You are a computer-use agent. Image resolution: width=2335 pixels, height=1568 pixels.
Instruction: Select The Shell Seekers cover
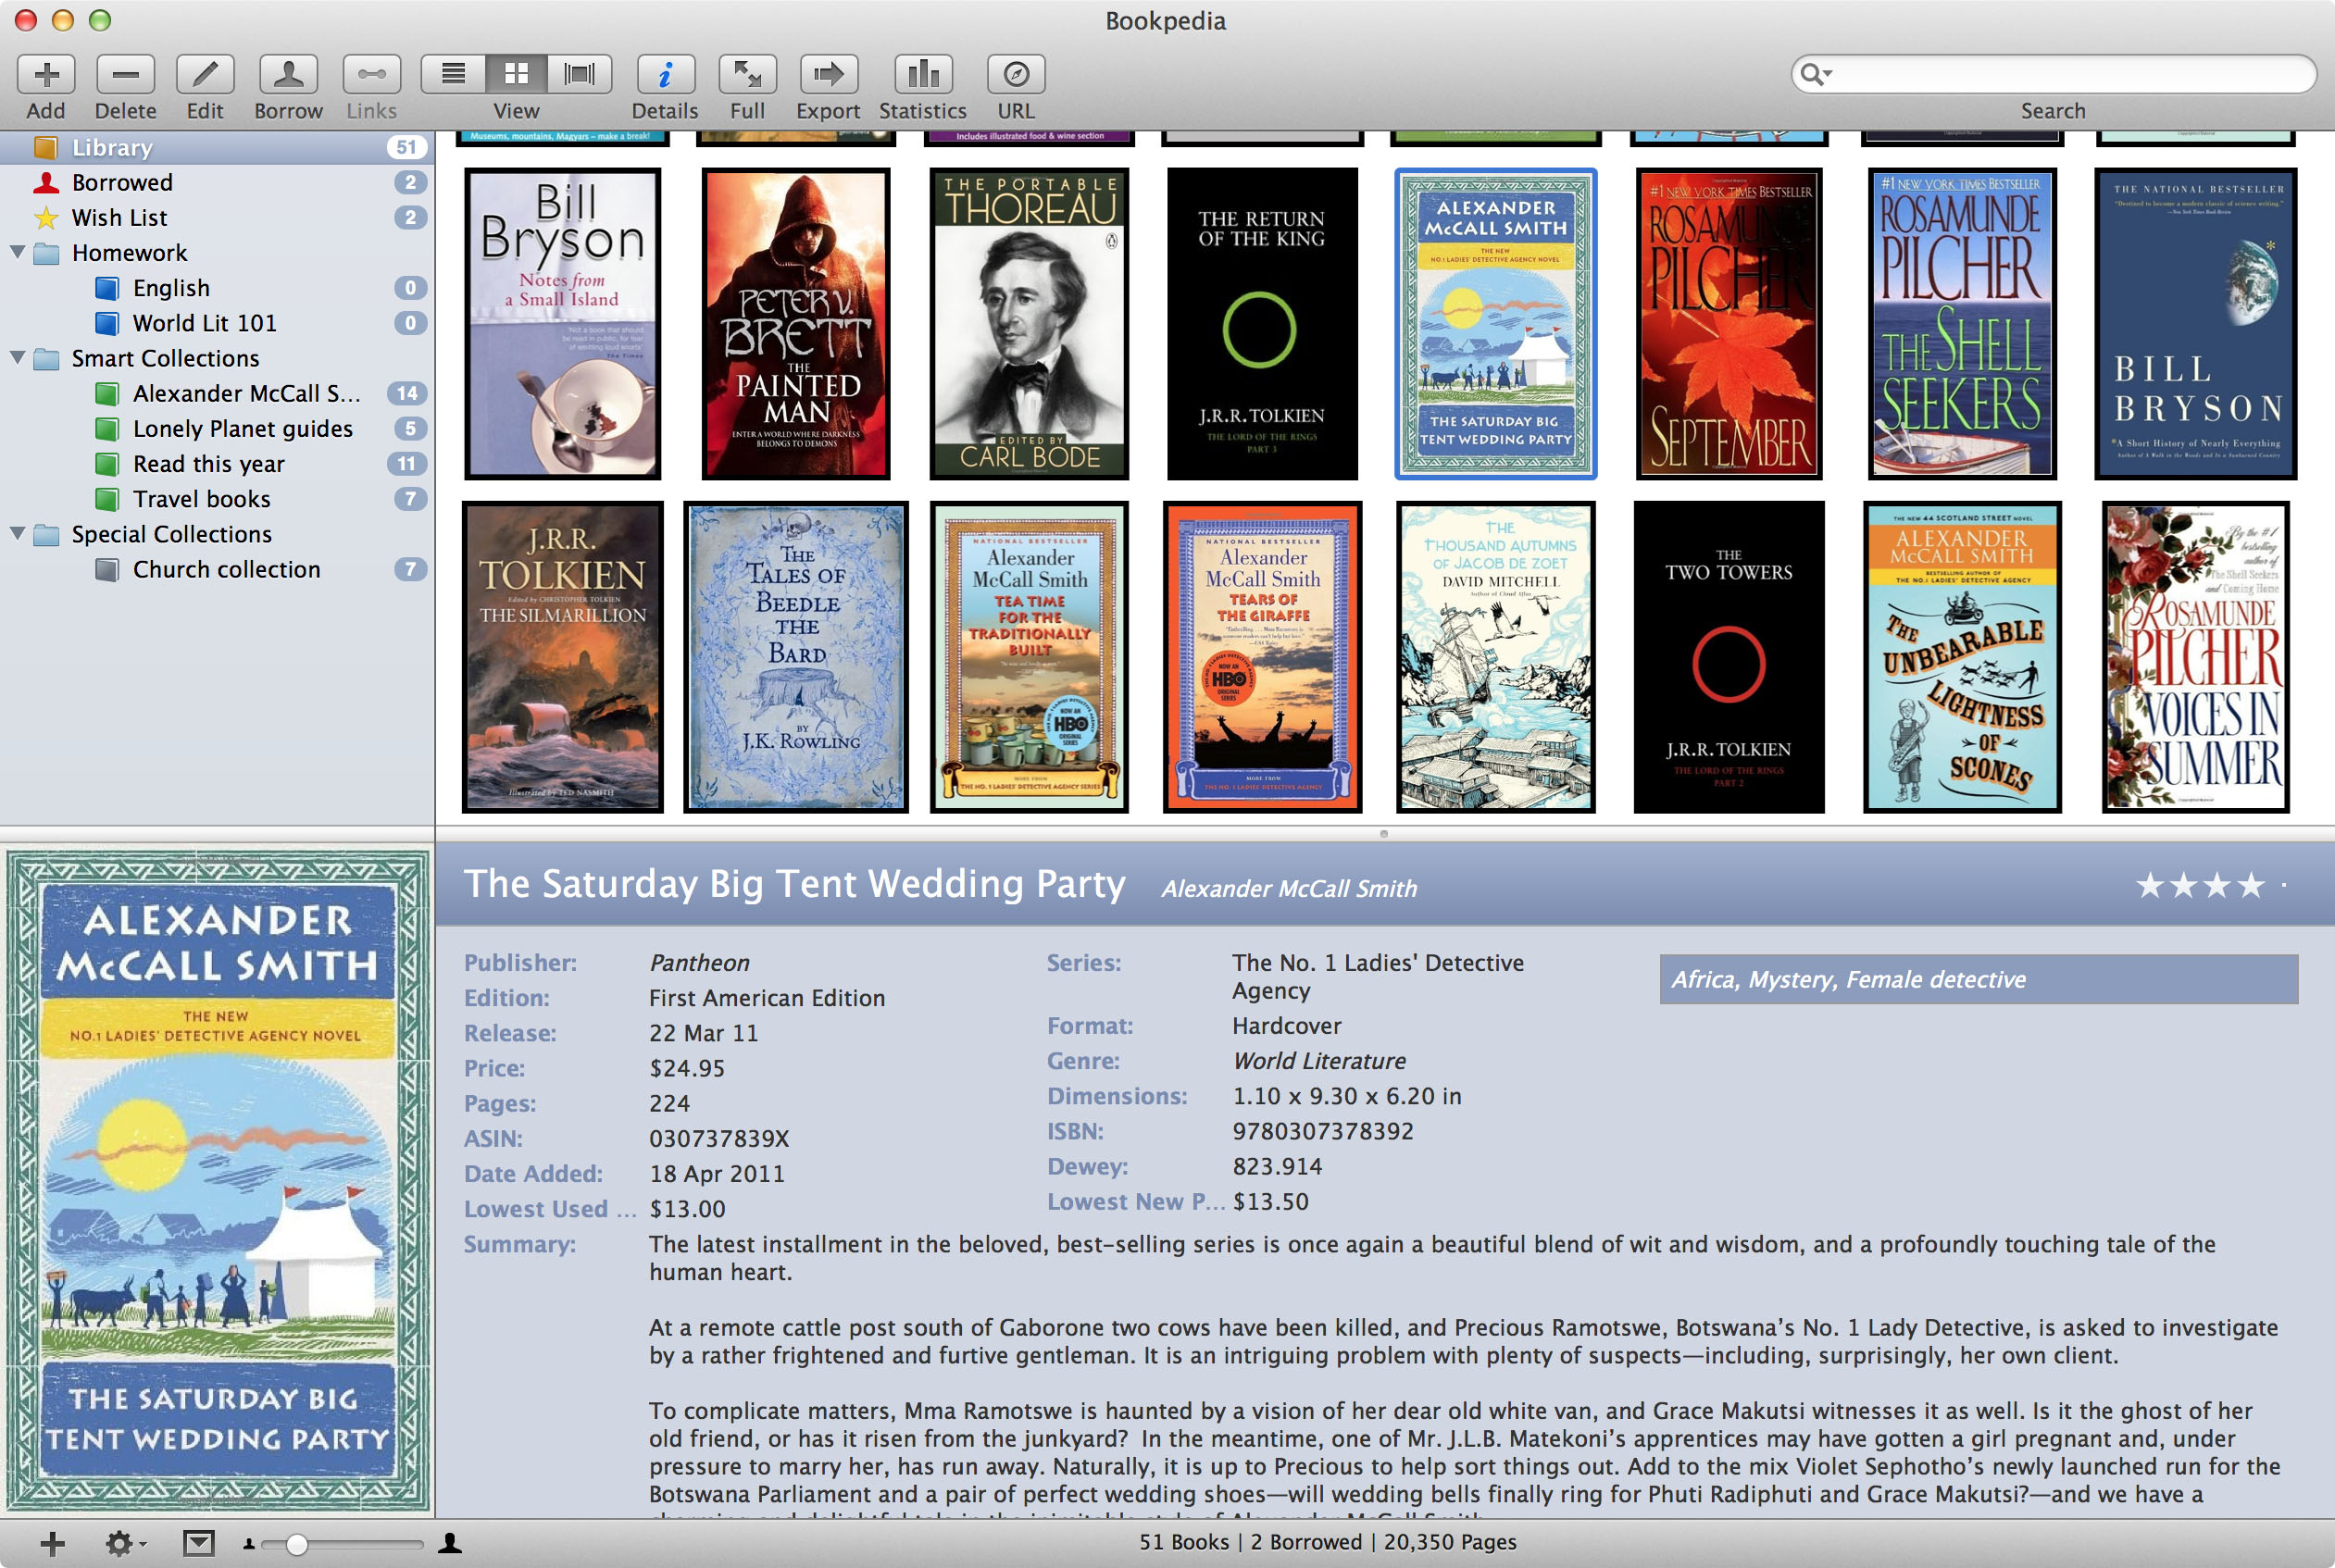[1962, 324]
